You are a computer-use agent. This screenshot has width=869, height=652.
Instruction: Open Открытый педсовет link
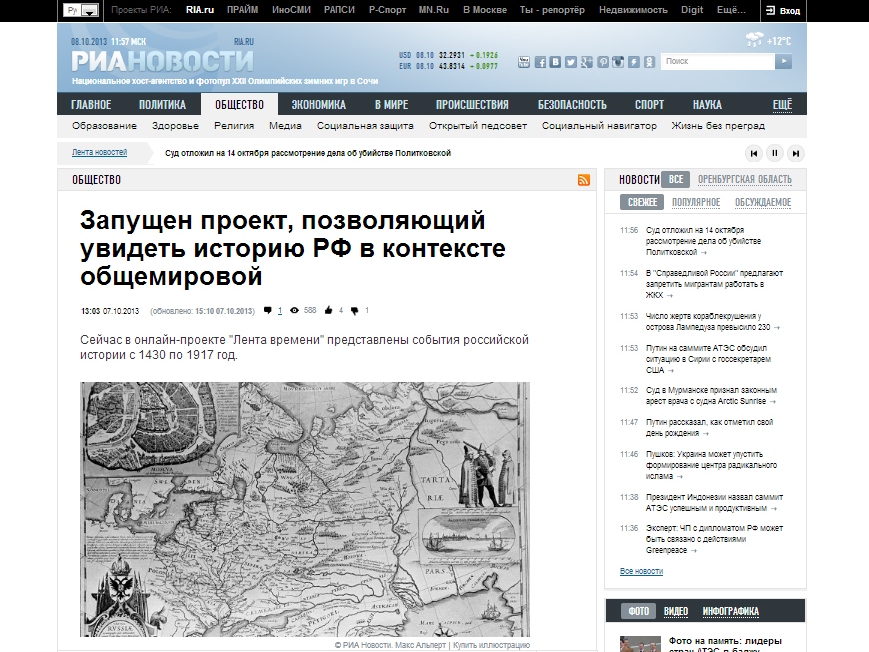pyautogui.click(x=478, y=126)
